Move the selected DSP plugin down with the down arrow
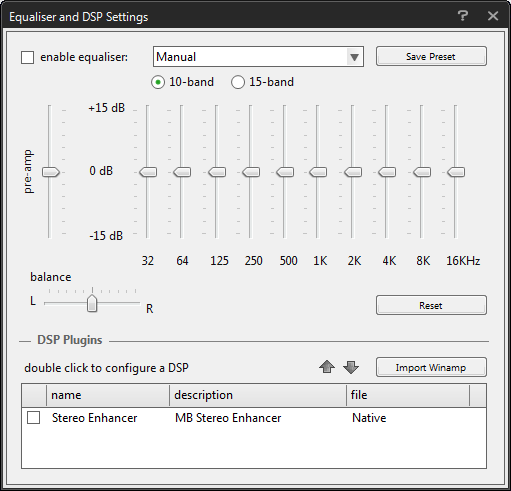The width and height of the screenshot is (511, 491). pos(351,367)
